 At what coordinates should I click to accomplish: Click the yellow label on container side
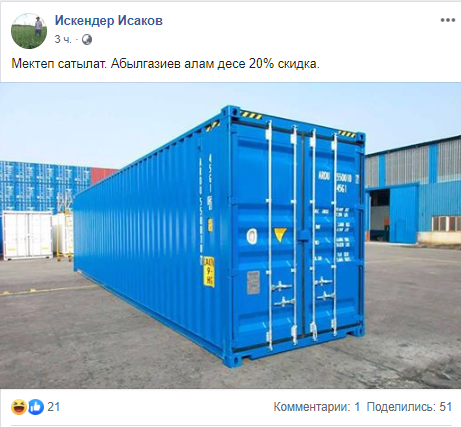click(209, 271)
